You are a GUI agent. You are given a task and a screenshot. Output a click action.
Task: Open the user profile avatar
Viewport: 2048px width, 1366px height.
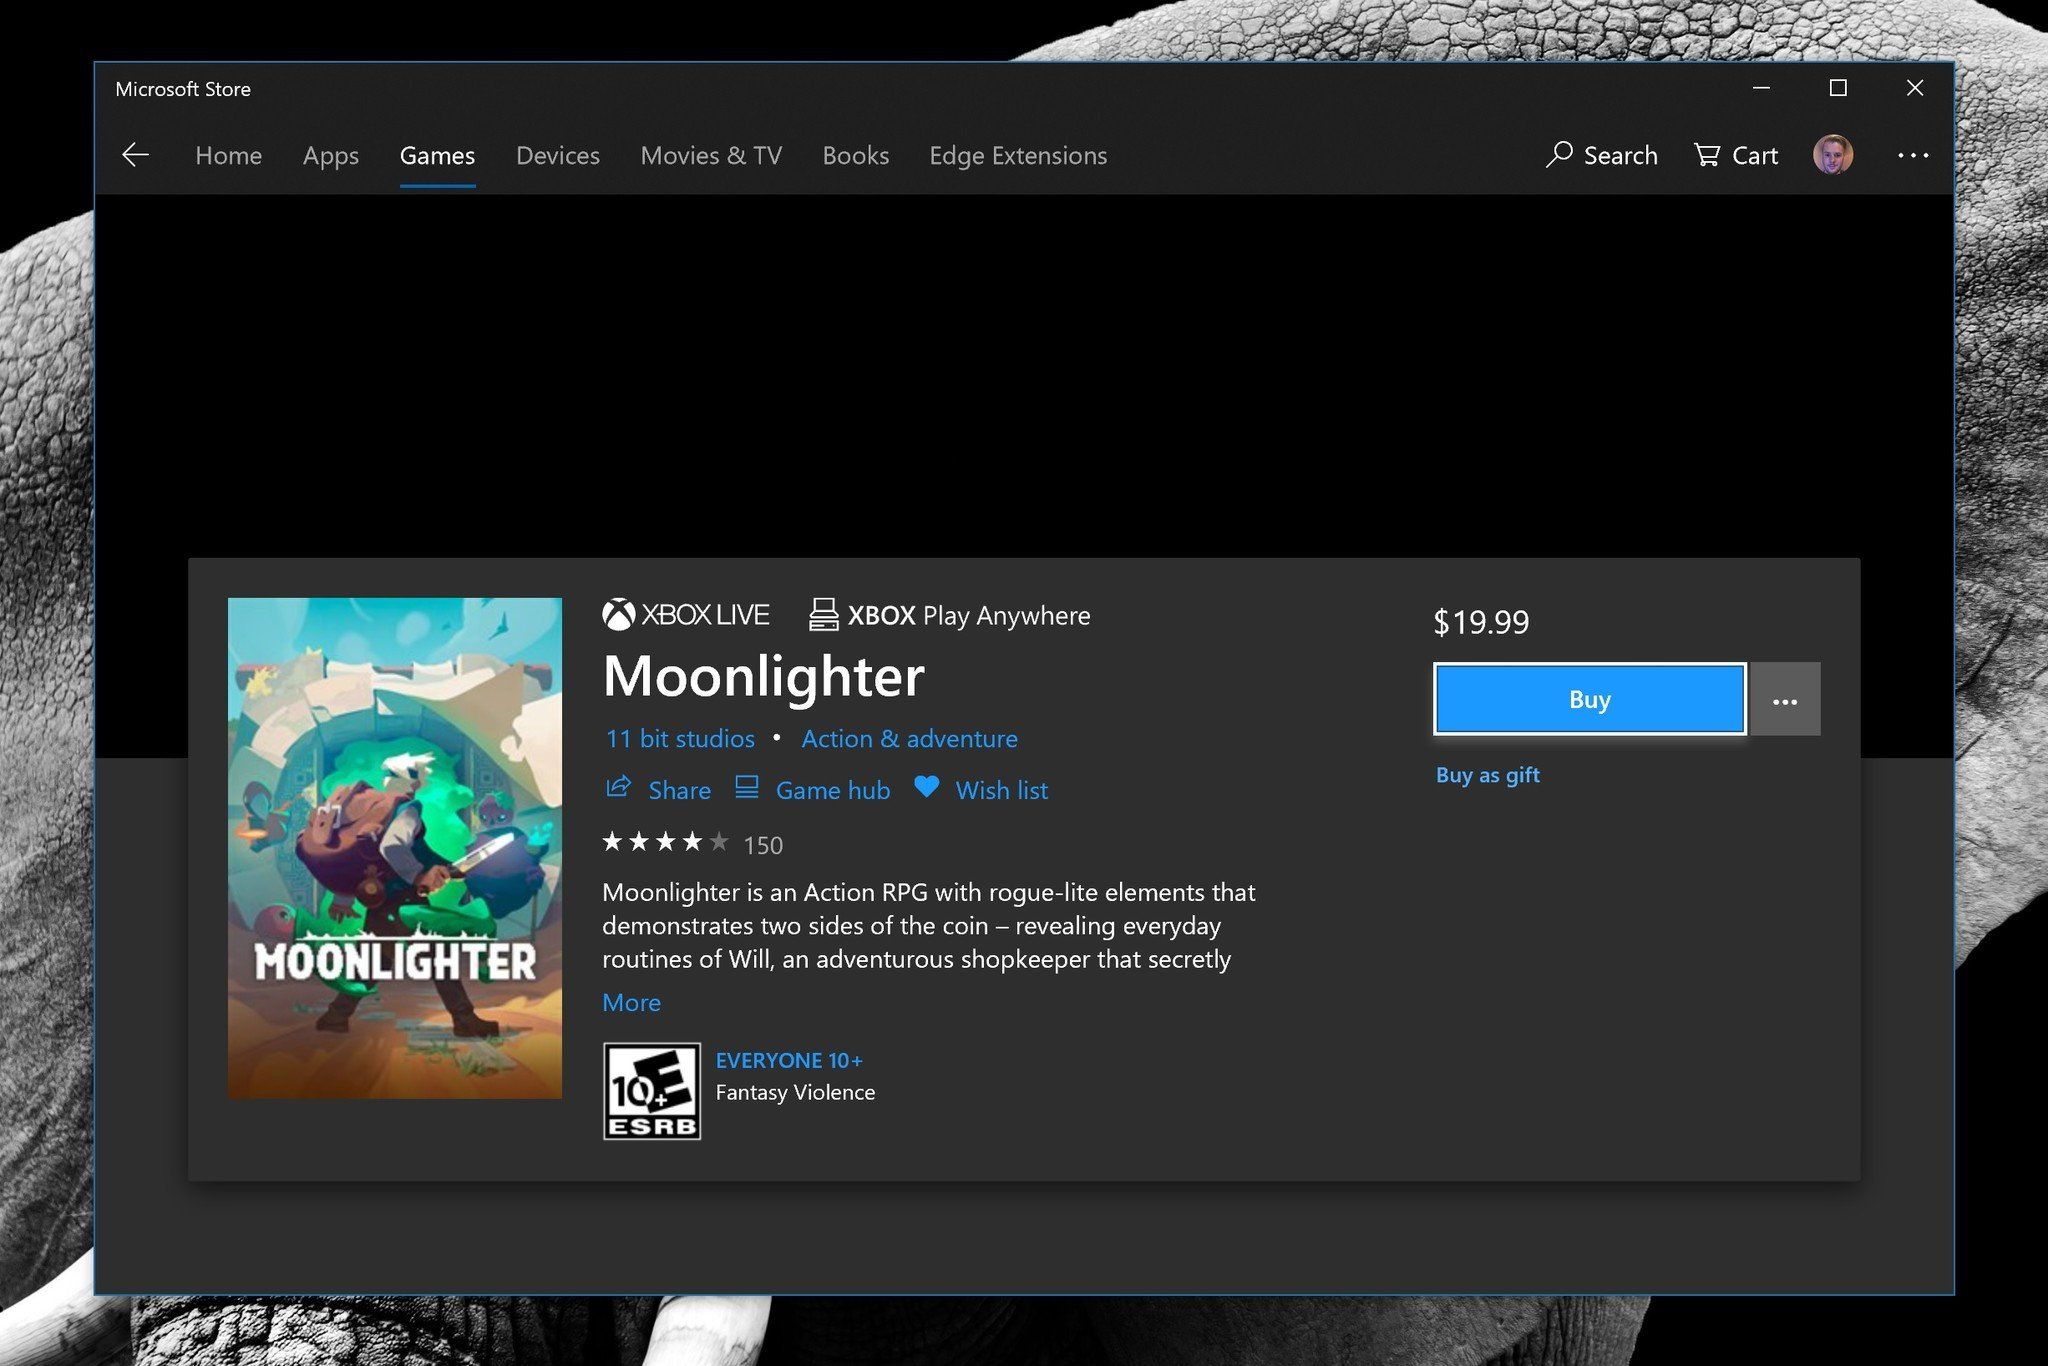[1833, 155]
